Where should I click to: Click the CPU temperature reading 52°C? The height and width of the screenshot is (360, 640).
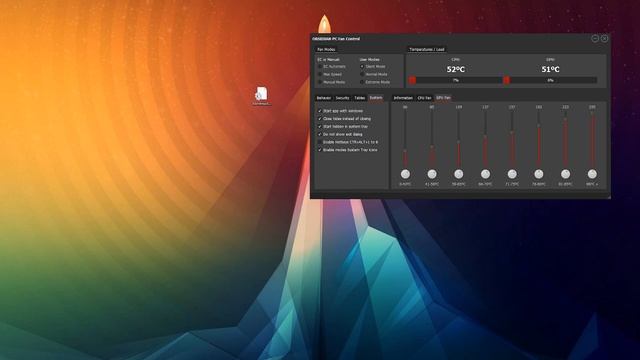point(456,69)
